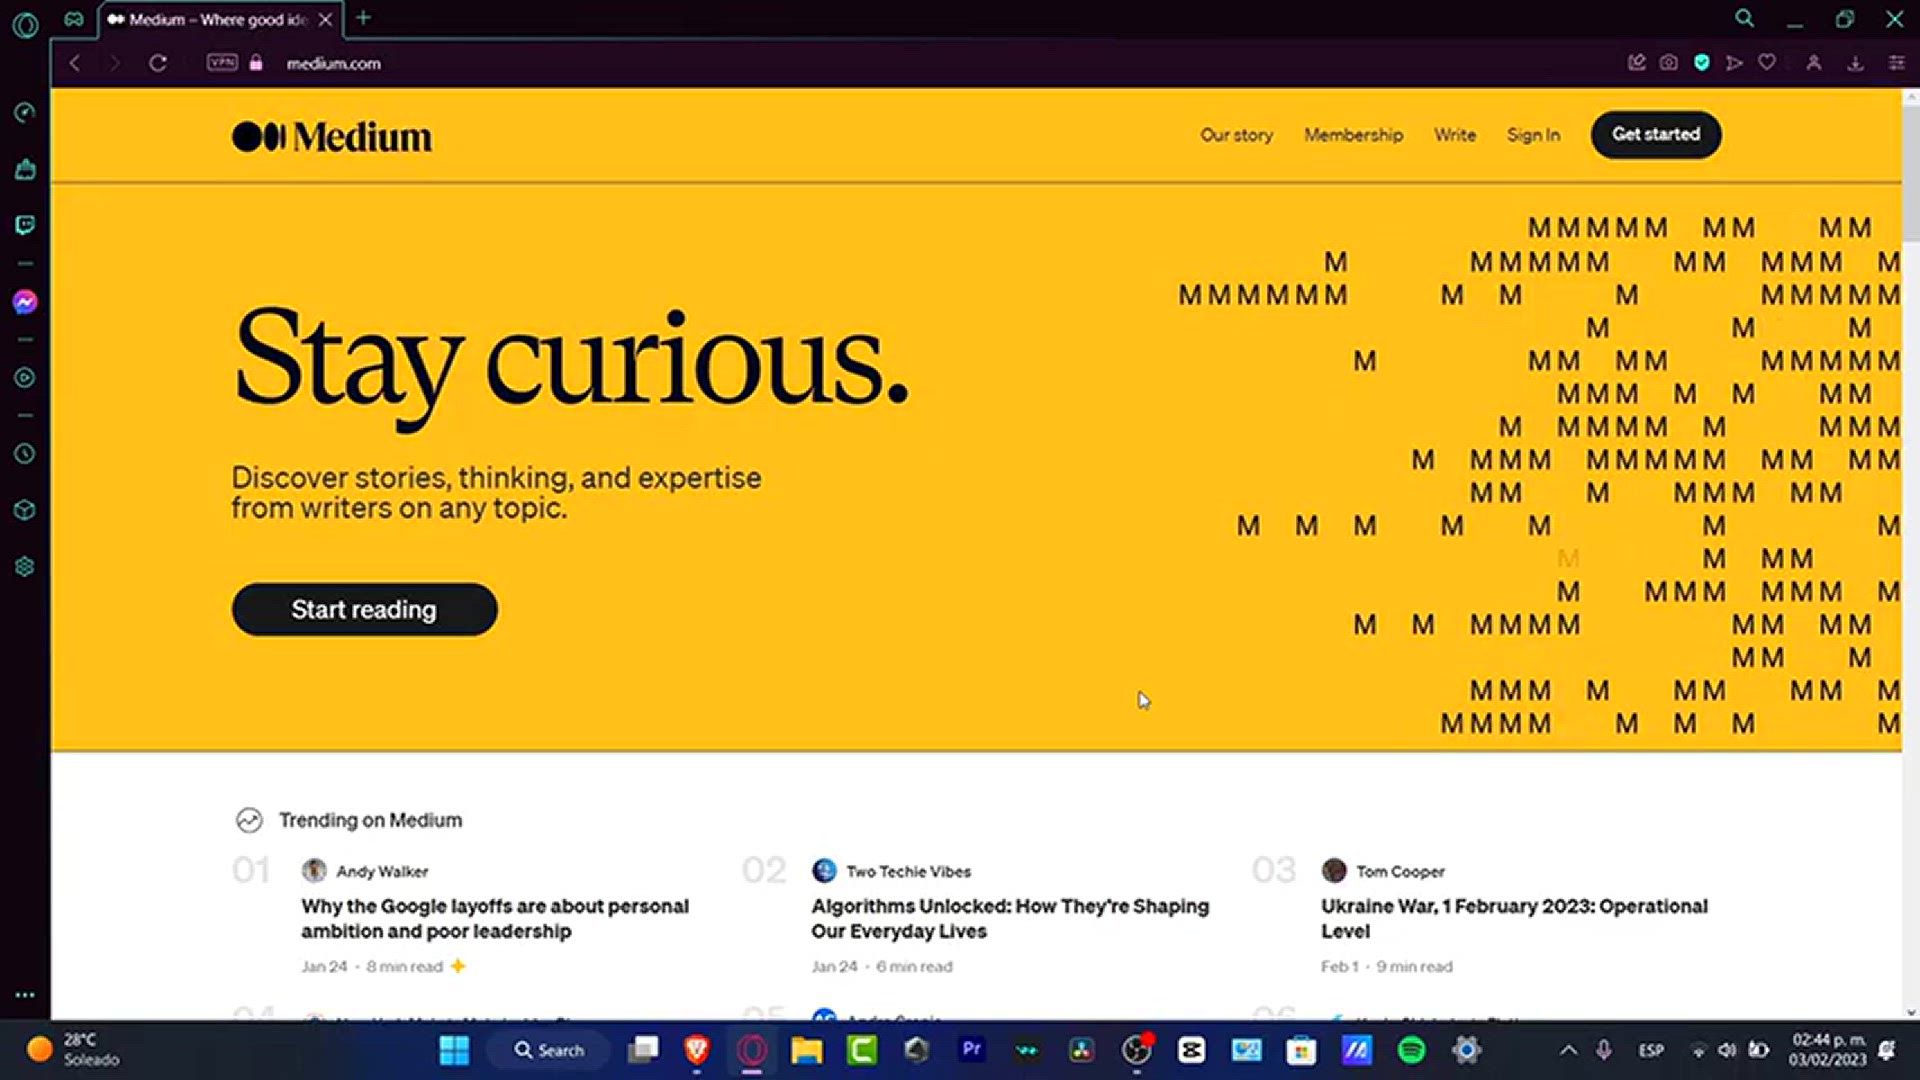This screenshot has width=1920, height=1080.
Task: Open the profile/account icon in toolbar
Action: pyautogui.click(x=1813, y=63)
